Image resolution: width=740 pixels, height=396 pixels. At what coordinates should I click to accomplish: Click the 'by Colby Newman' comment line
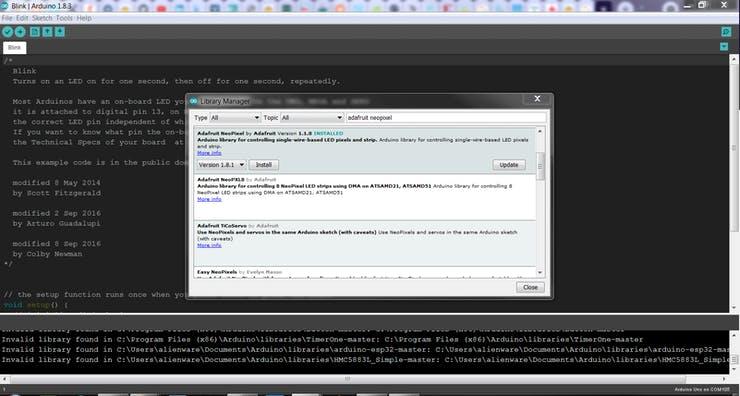(47, 254)
